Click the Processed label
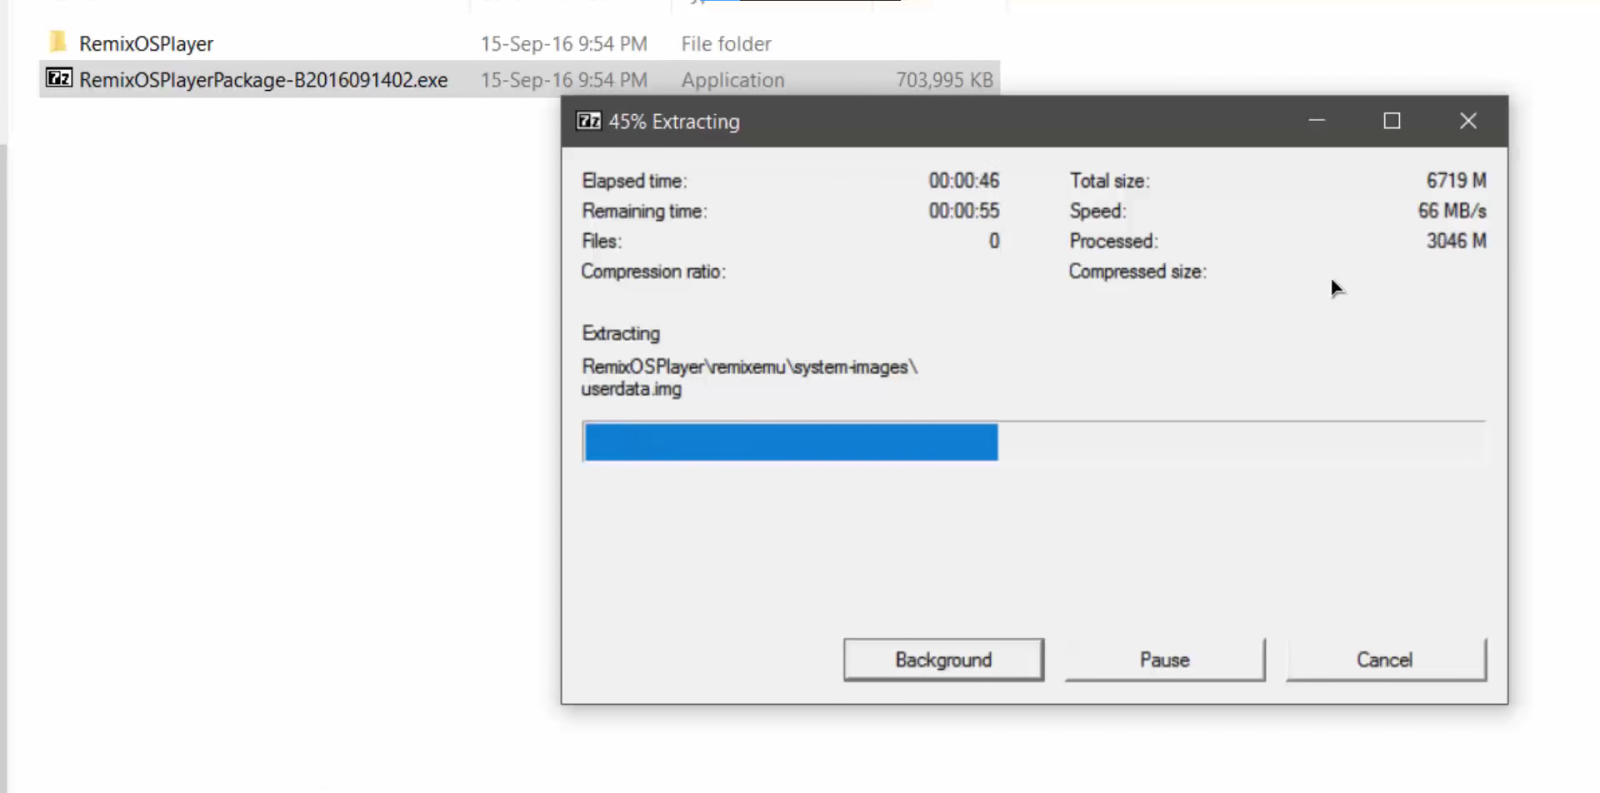Screen dimensions: 1600x793 [x=1113, y=241]
